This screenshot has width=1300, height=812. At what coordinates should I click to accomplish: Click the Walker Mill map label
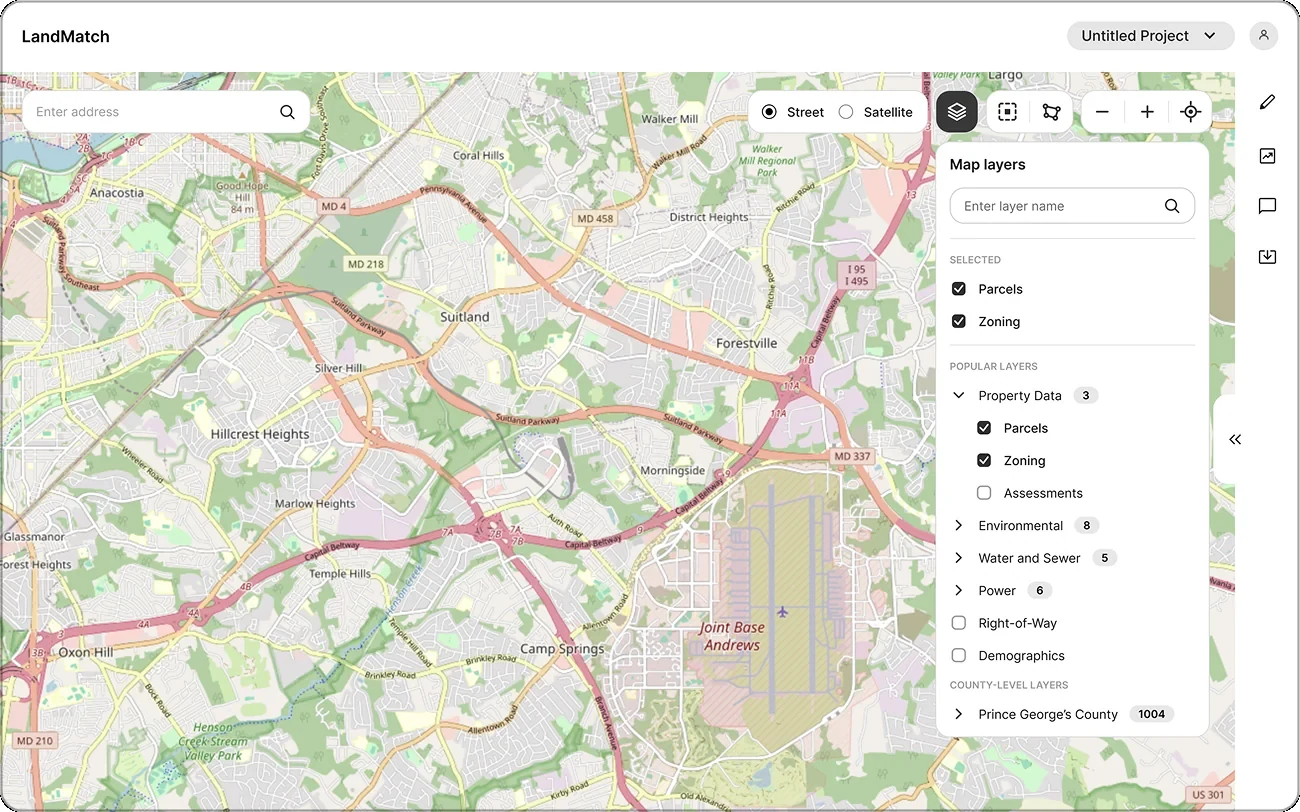[x=670, y=119]
